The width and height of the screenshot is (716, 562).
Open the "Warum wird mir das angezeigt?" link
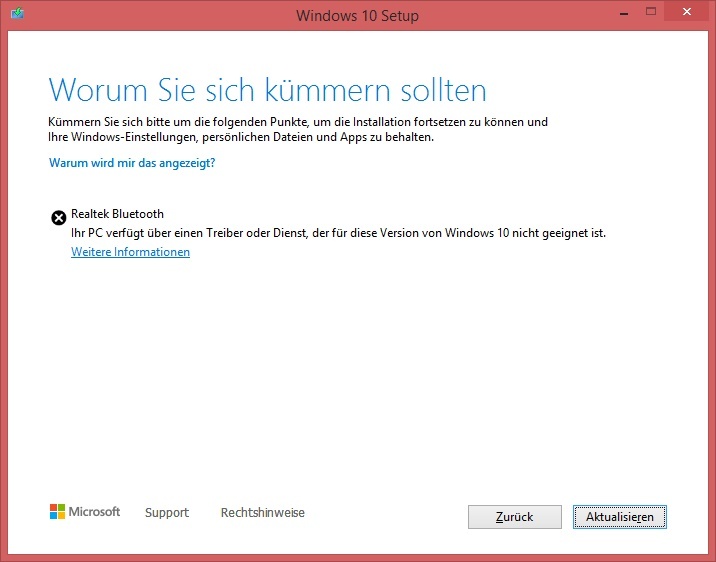132,163
